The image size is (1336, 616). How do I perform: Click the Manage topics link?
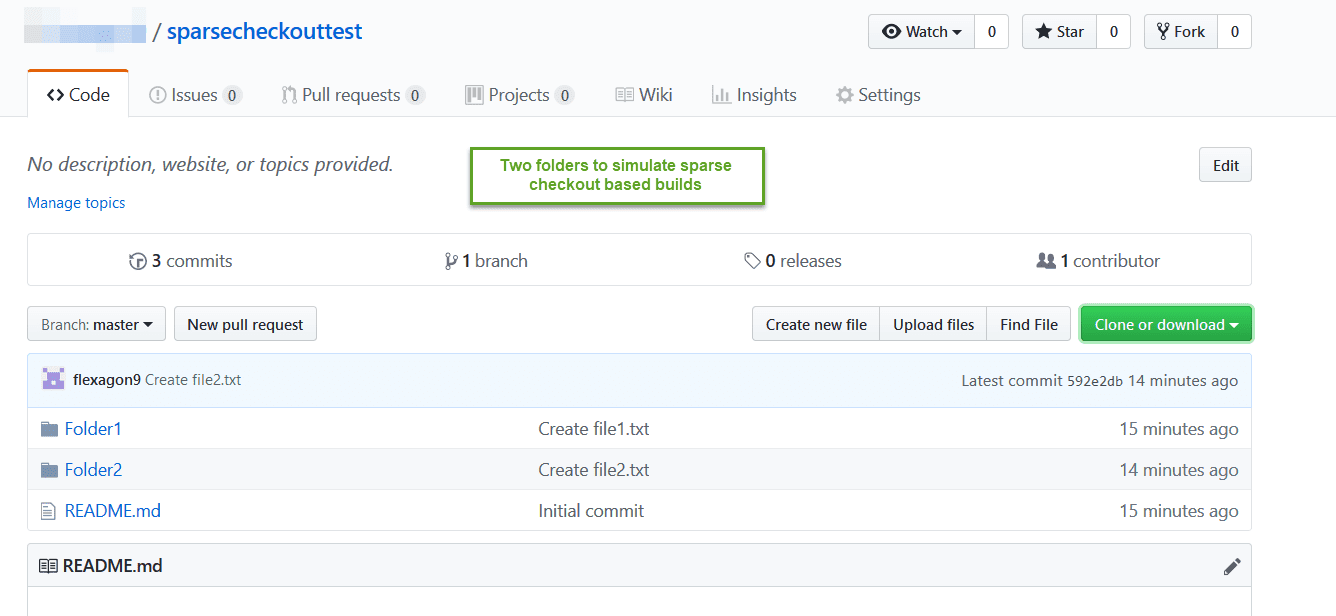pos(76,202)
